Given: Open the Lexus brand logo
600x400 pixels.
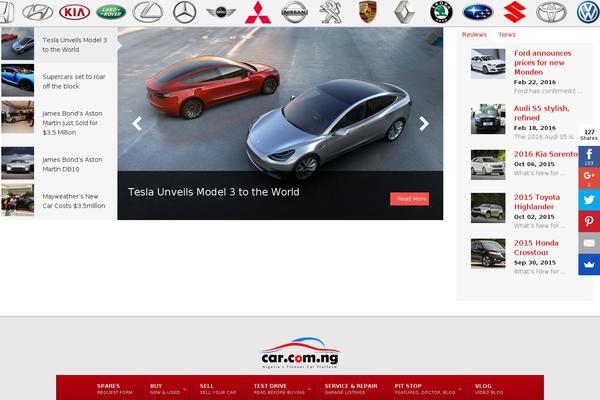Looking at the screenshot, I should point(148,12).
